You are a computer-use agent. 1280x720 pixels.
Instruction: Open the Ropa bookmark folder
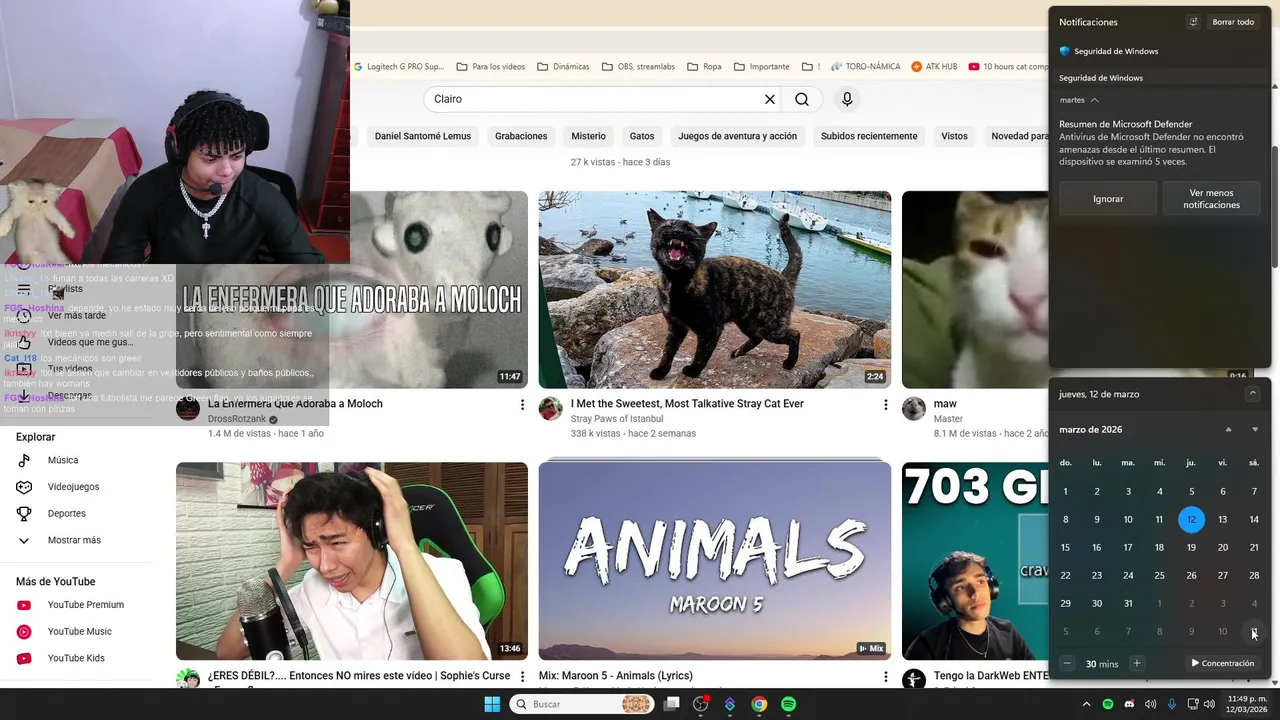[x=704, y=67]
